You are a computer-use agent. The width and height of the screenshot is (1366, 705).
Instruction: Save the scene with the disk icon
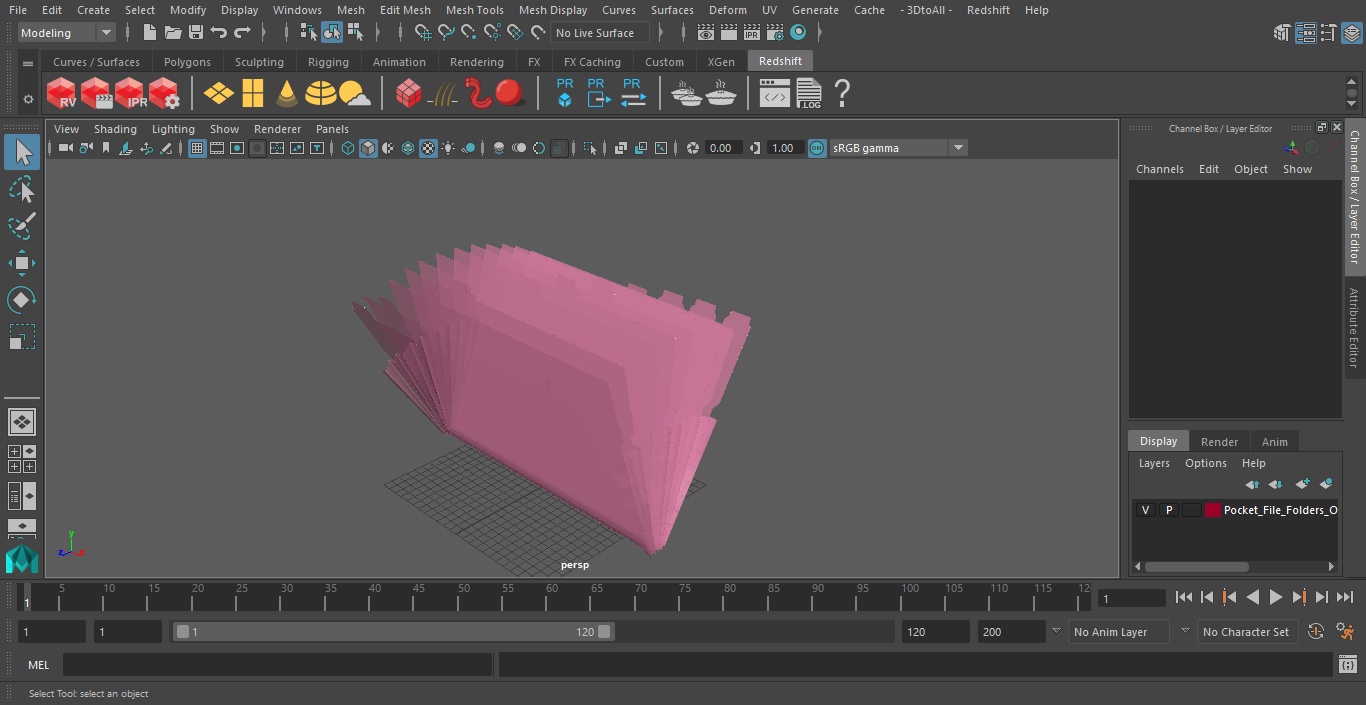(x=196, y=33)
